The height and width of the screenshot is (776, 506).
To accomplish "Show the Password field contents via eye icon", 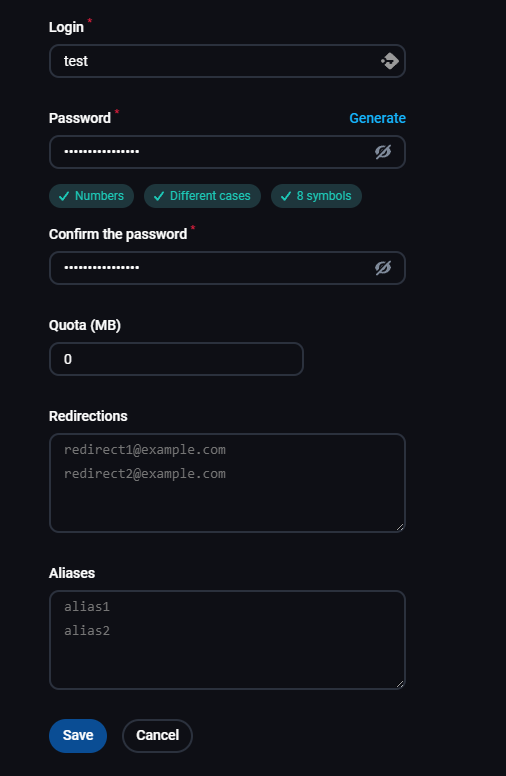I will [x=383, y=152].
